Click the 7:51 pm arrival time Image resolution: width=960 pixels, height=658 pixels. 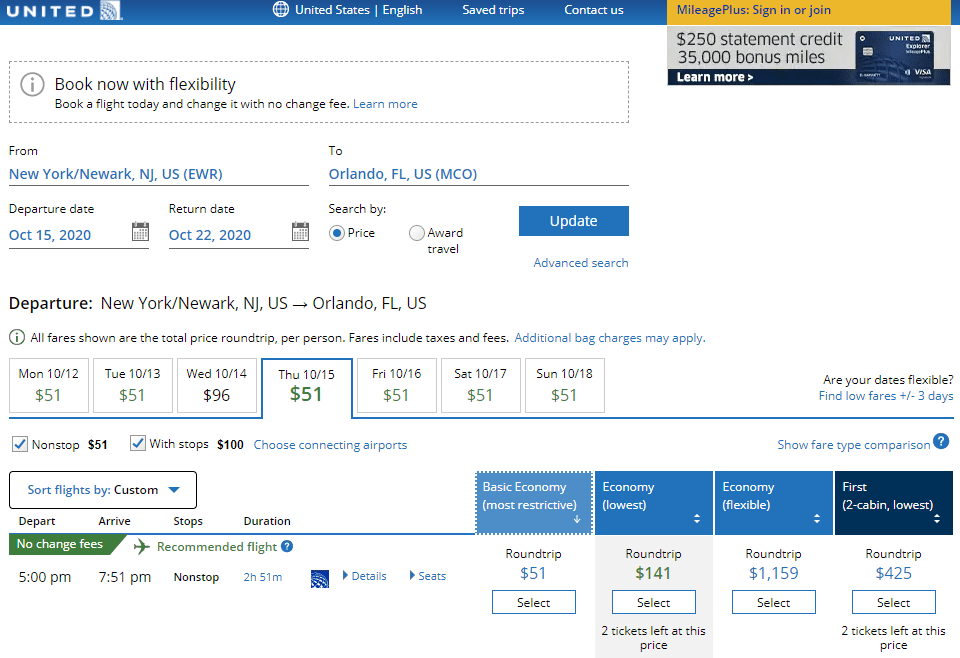(125, 577)
